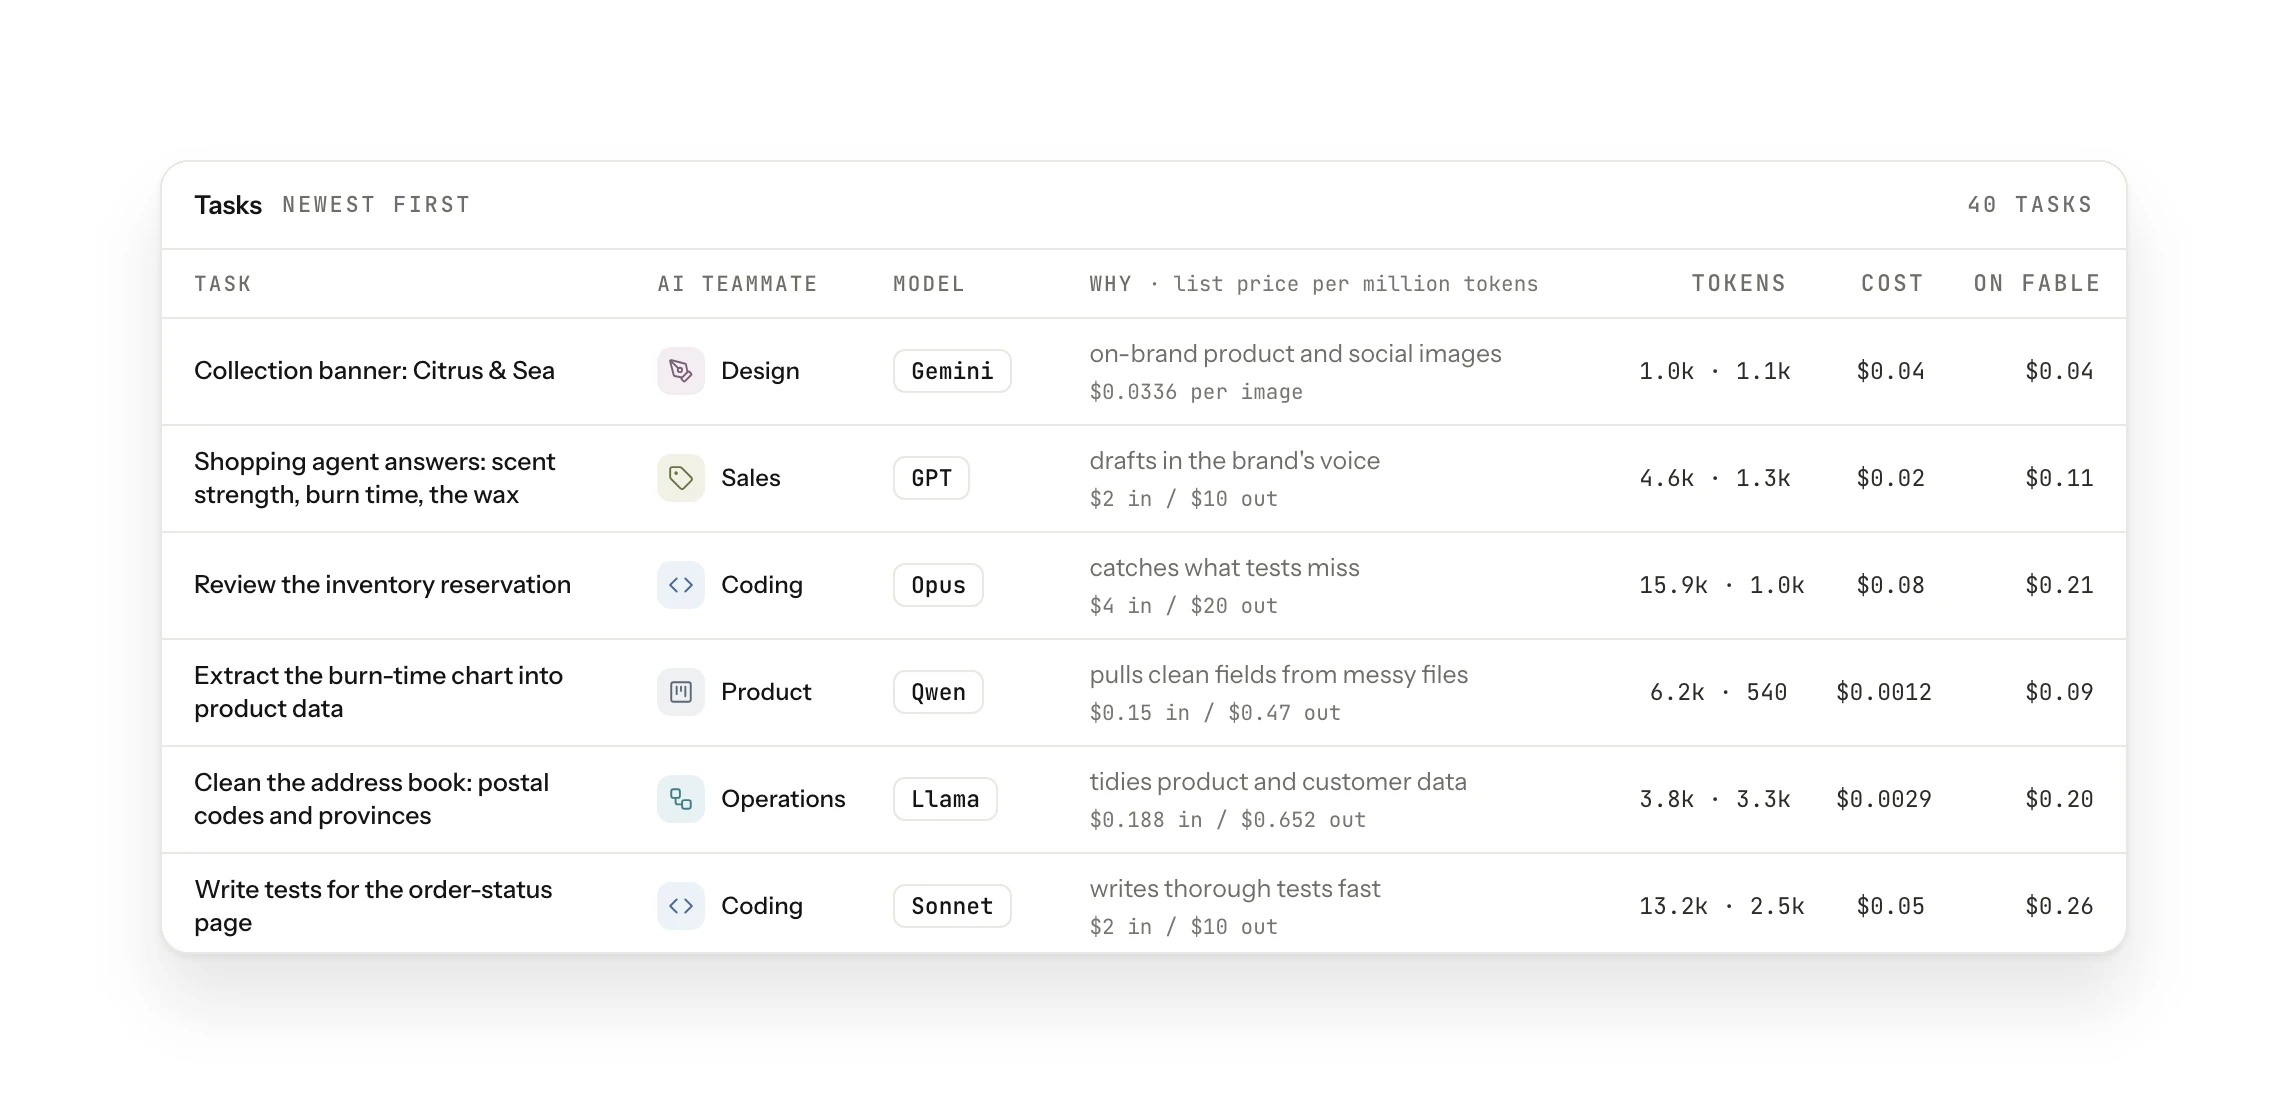The image size is (2288, 1114).
Task: Open task 'Extract the burn-time chart into product data'
Action: coord(378,692)
